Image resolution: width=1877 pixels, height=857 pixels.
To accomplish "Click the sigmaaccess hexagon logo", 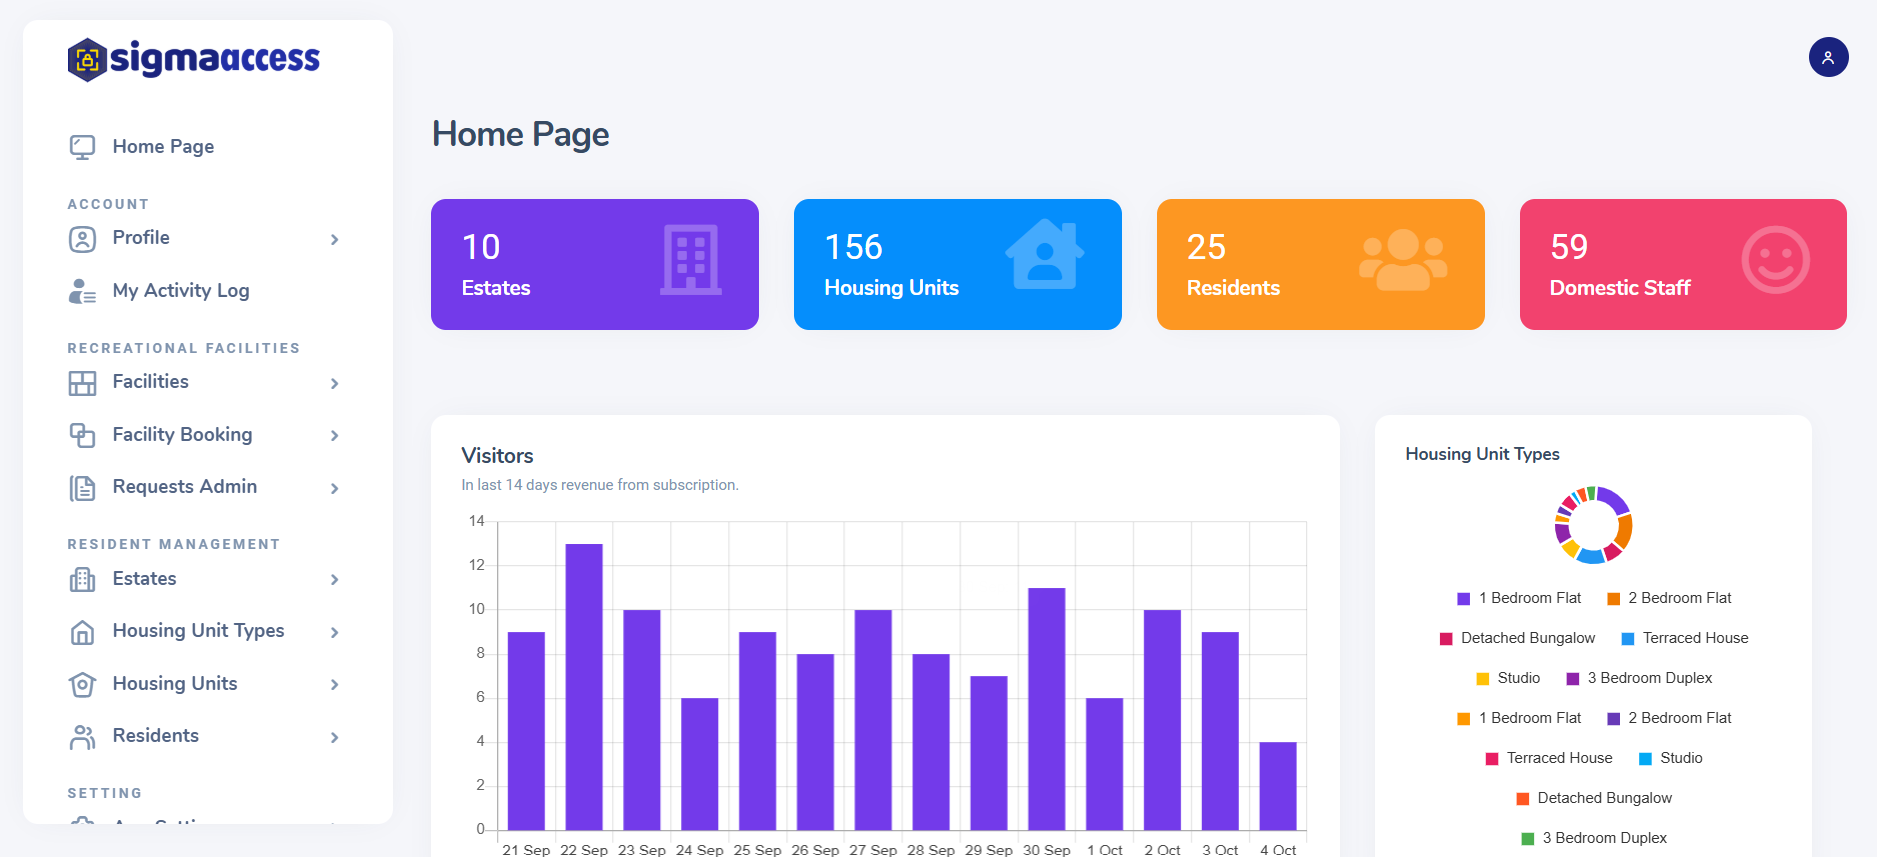I will tap(87, 60).
